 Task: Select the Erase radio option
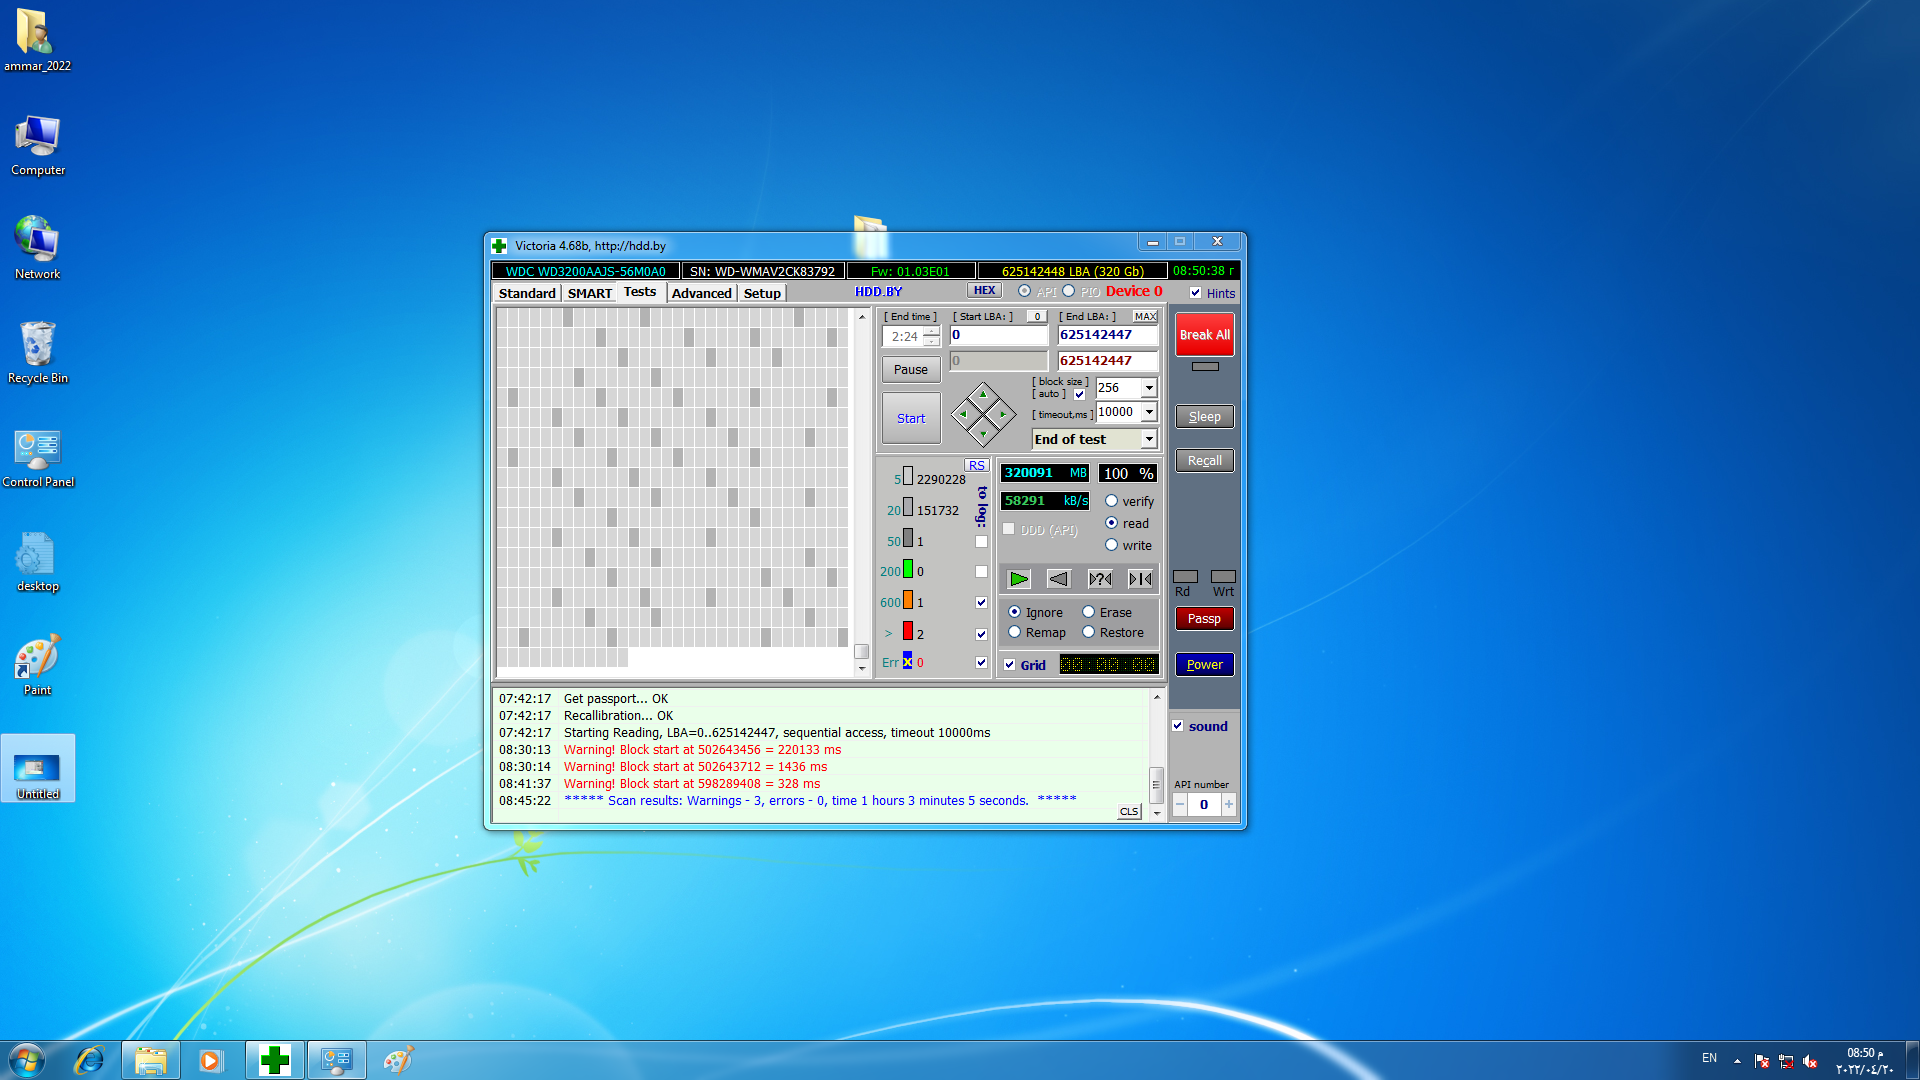click(1088, 612)
